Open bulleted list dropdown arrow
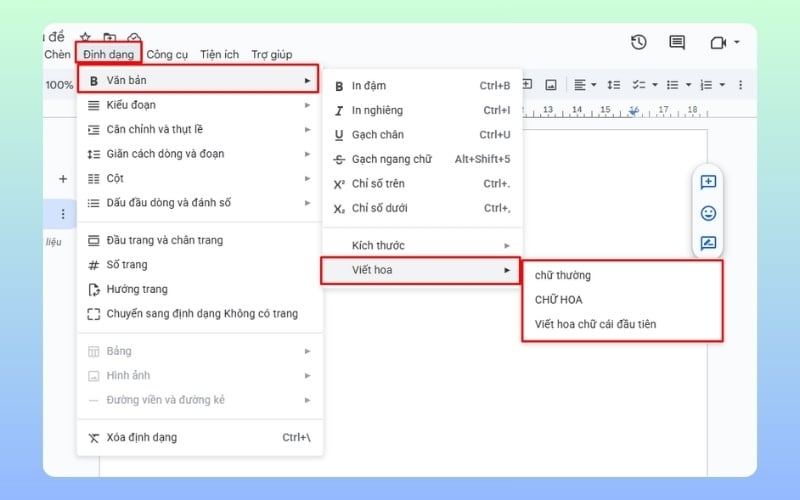The width and height of the screenshot is (800, 500). pos(688,85)
